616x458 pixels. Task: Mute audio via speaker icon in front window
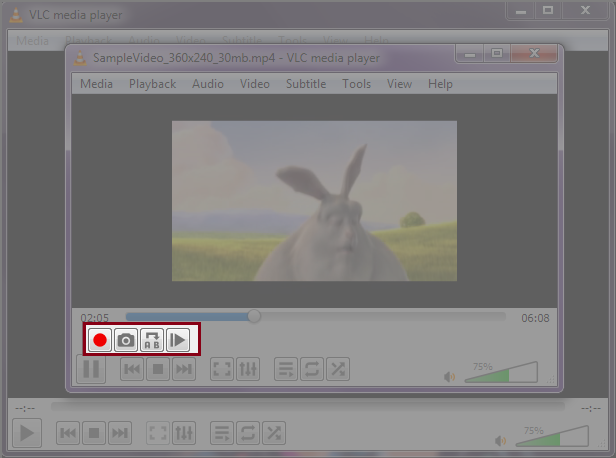(x=449, y=377)
